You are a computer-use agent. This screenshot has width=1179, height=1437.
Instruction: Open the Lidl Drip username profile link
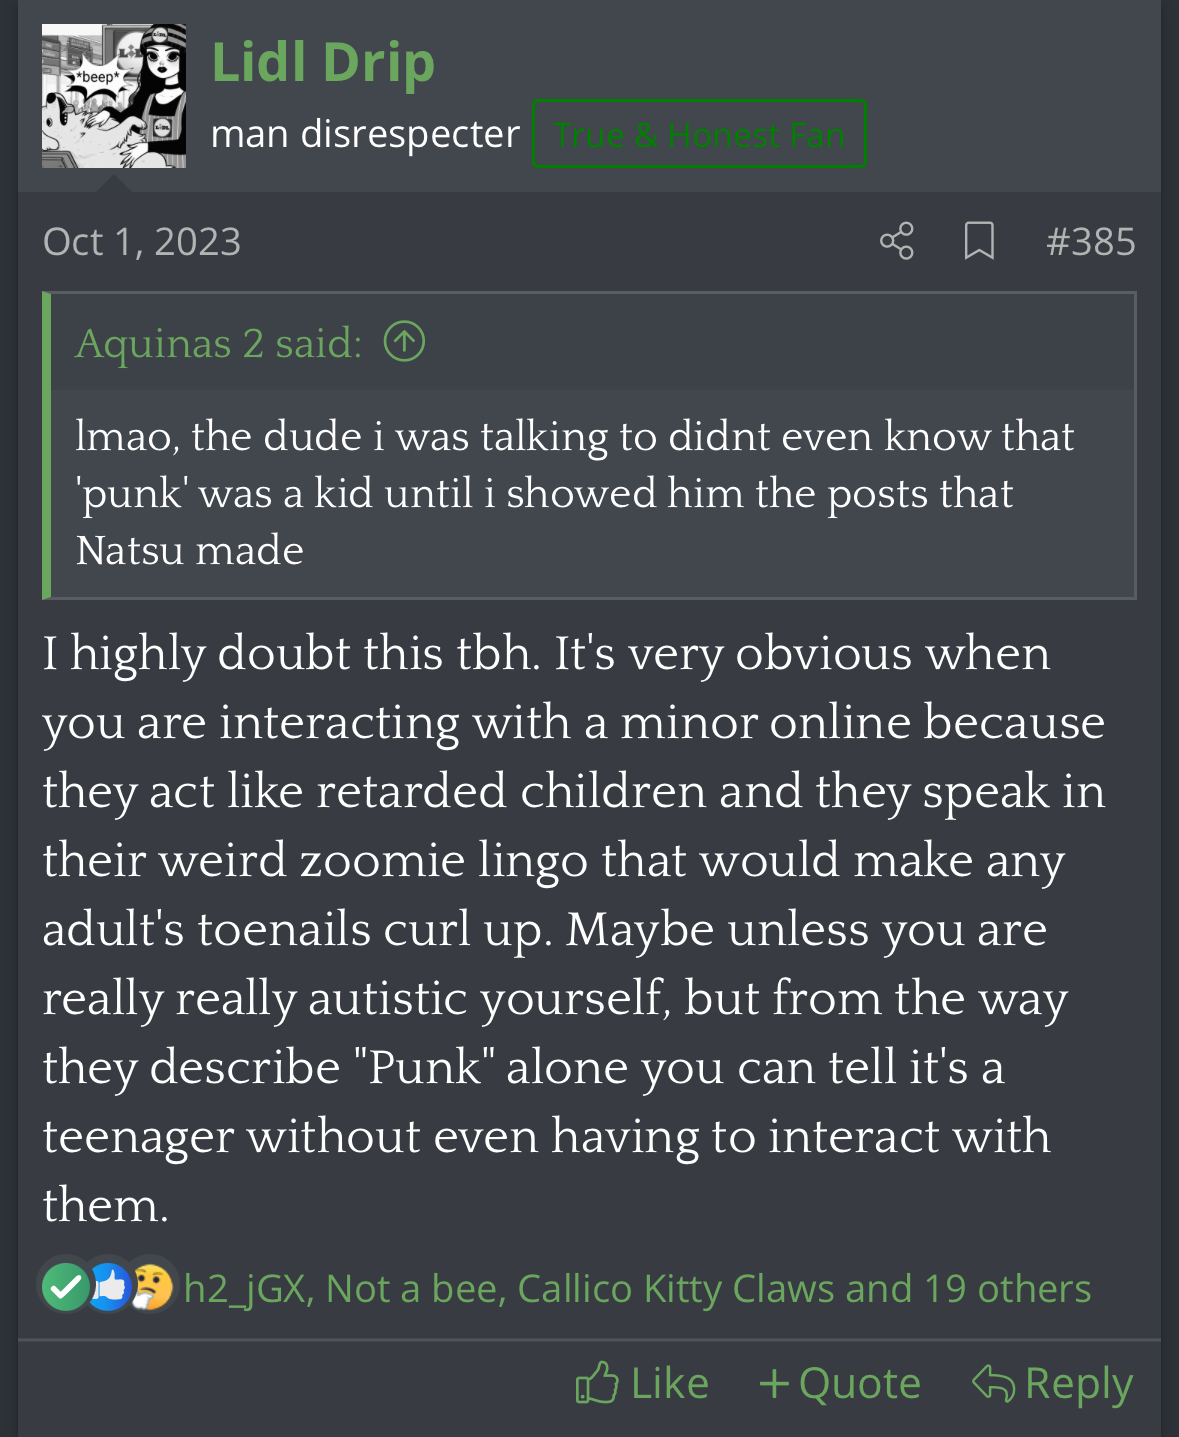click(x=323, y=62)
